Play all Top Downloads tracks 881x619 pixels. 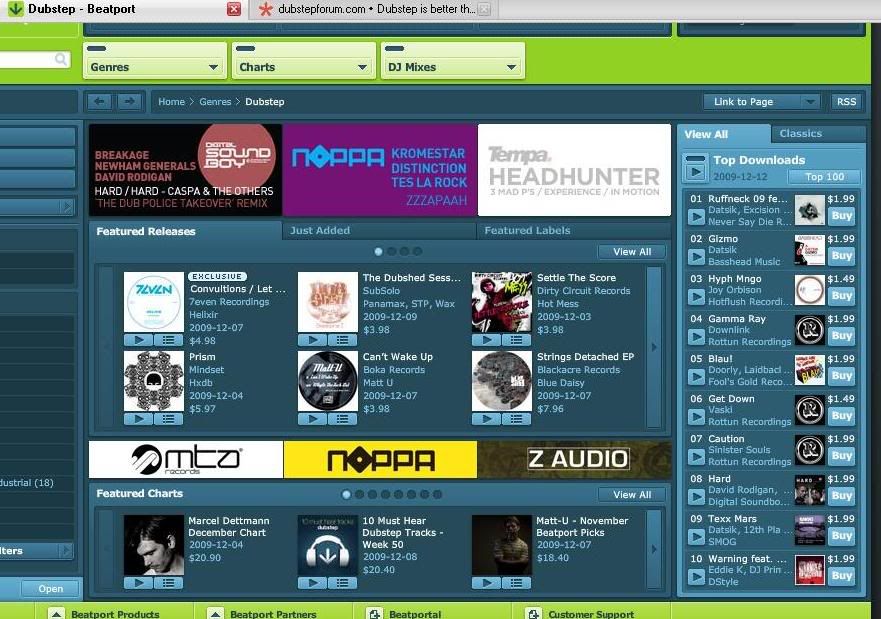(x=696, y=172)
